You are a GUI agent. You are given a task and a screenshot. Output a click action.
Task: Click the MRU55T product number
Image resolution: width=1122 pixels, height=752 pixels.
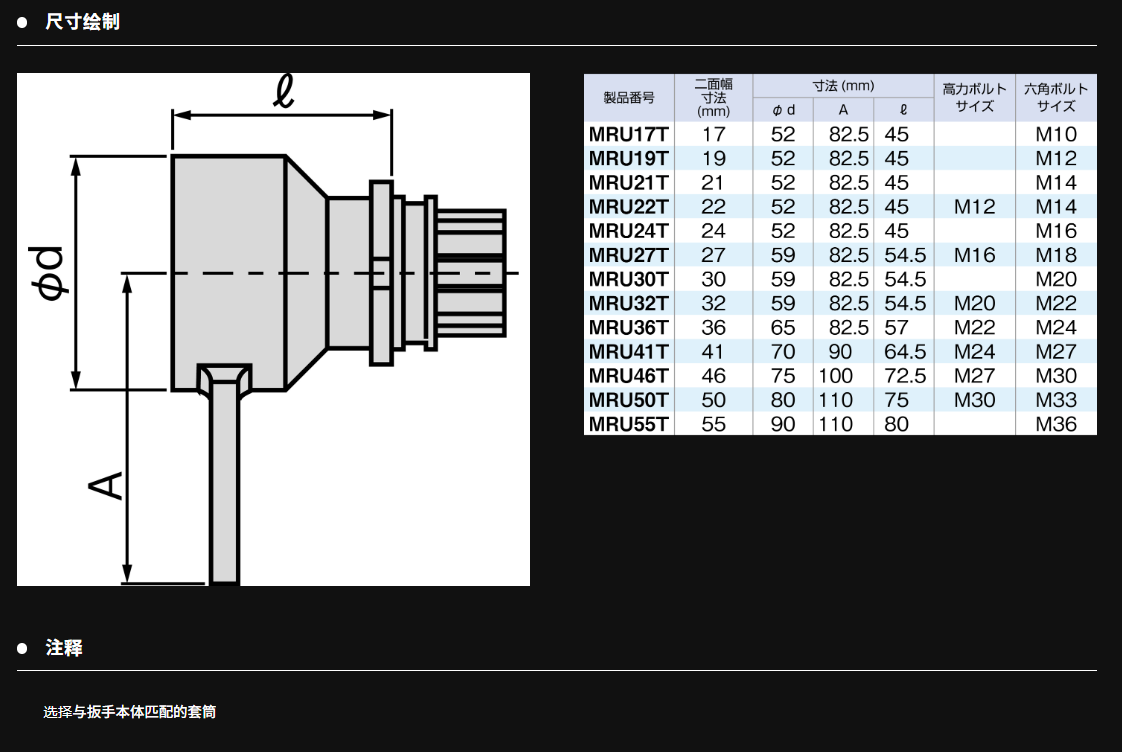628,424
